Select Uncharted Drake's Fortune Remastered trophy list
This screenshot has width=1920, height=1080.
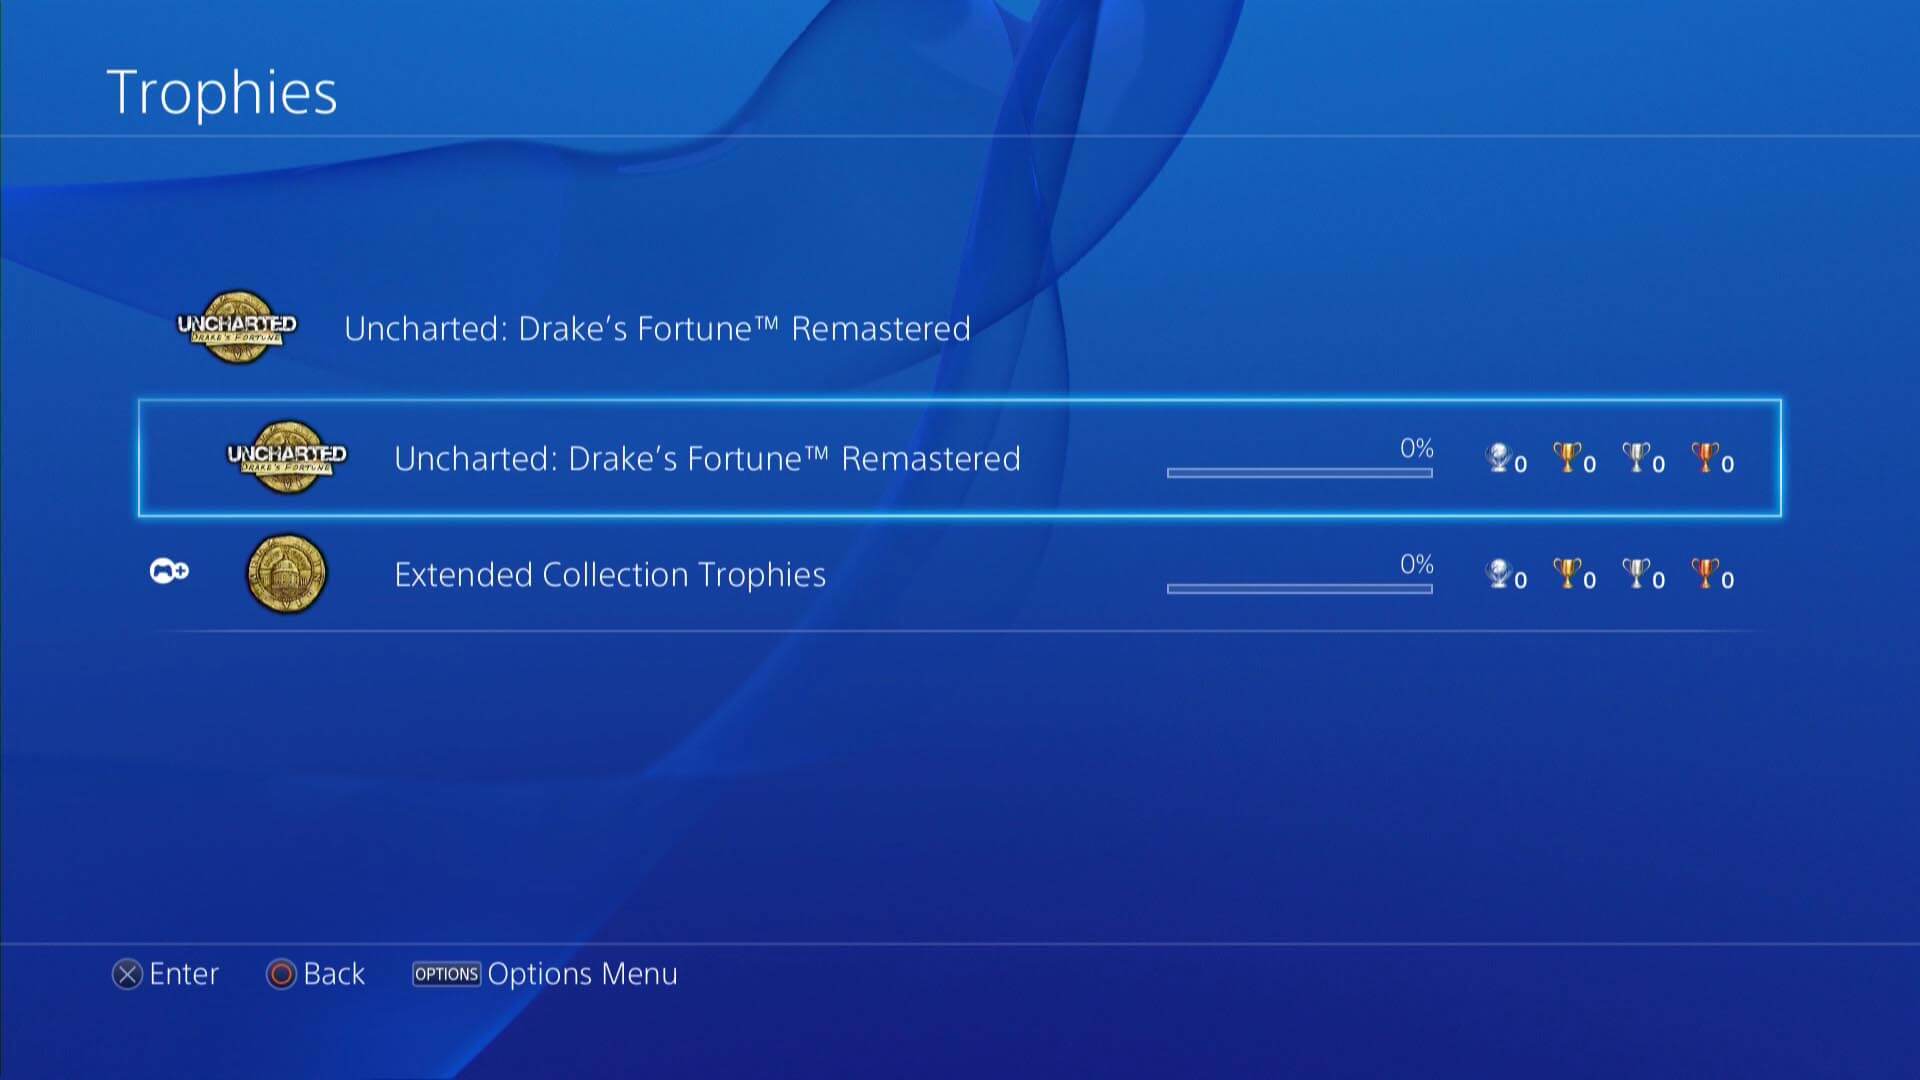tap(959, 458)
